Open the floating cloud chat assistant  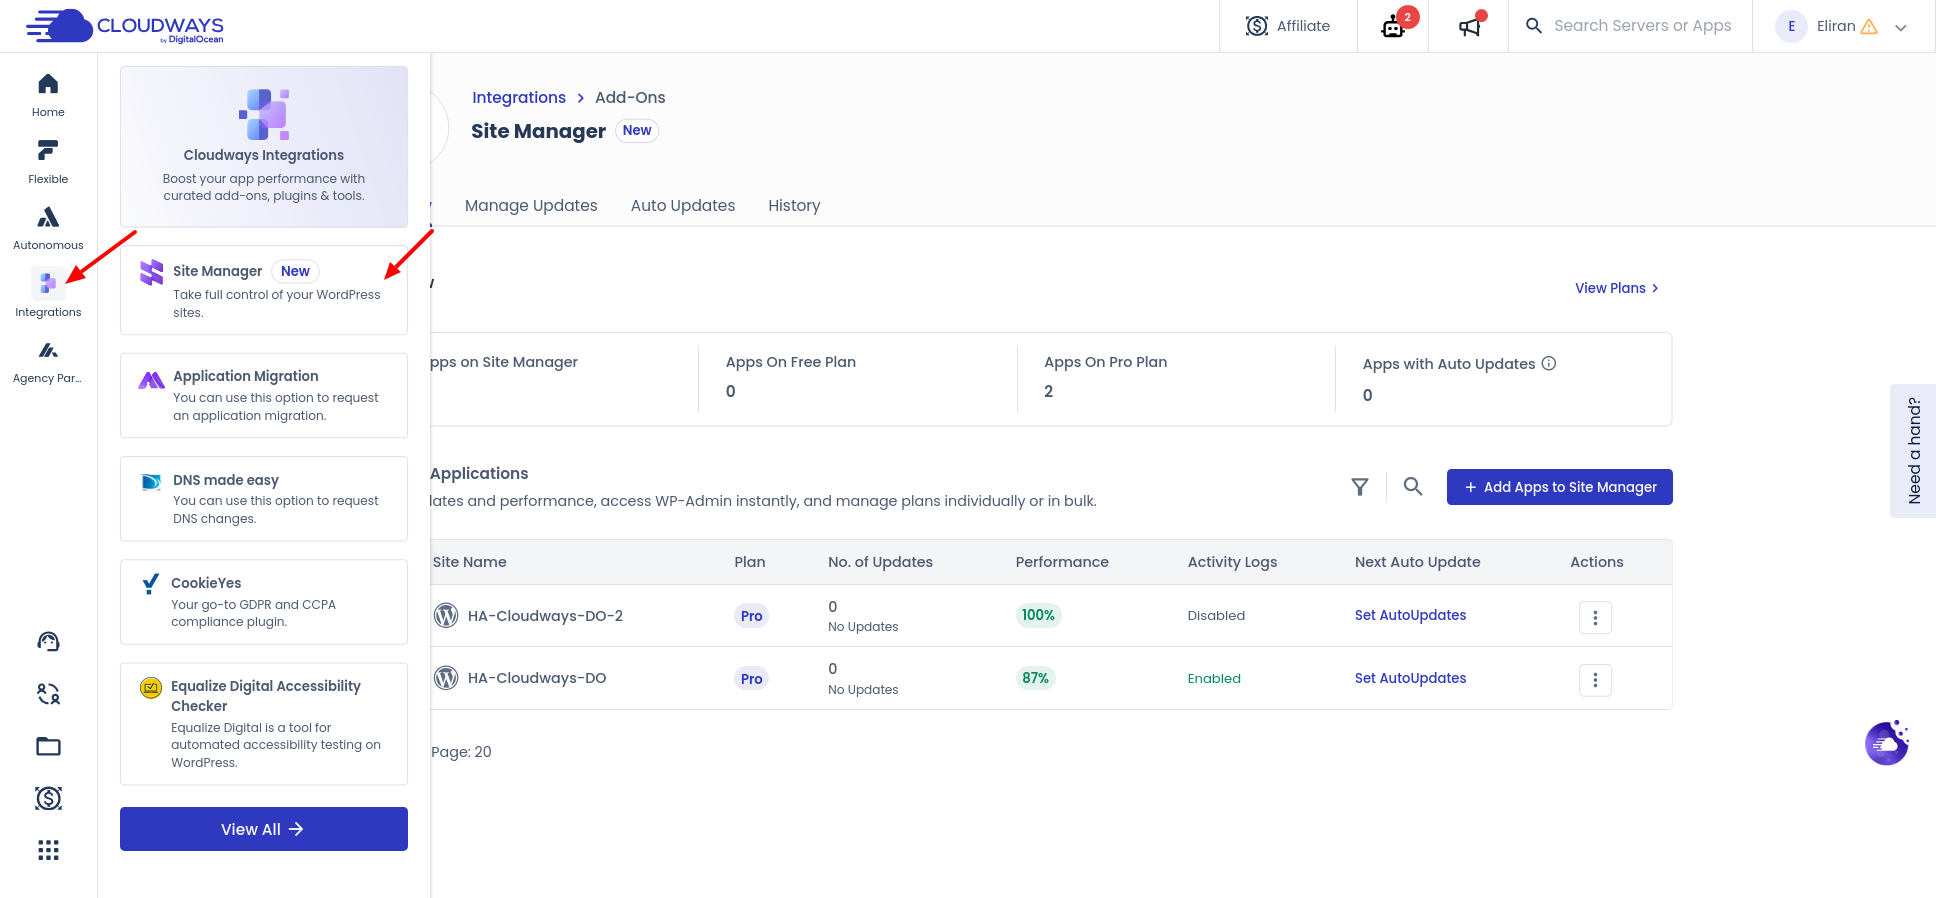(1887, 743)
